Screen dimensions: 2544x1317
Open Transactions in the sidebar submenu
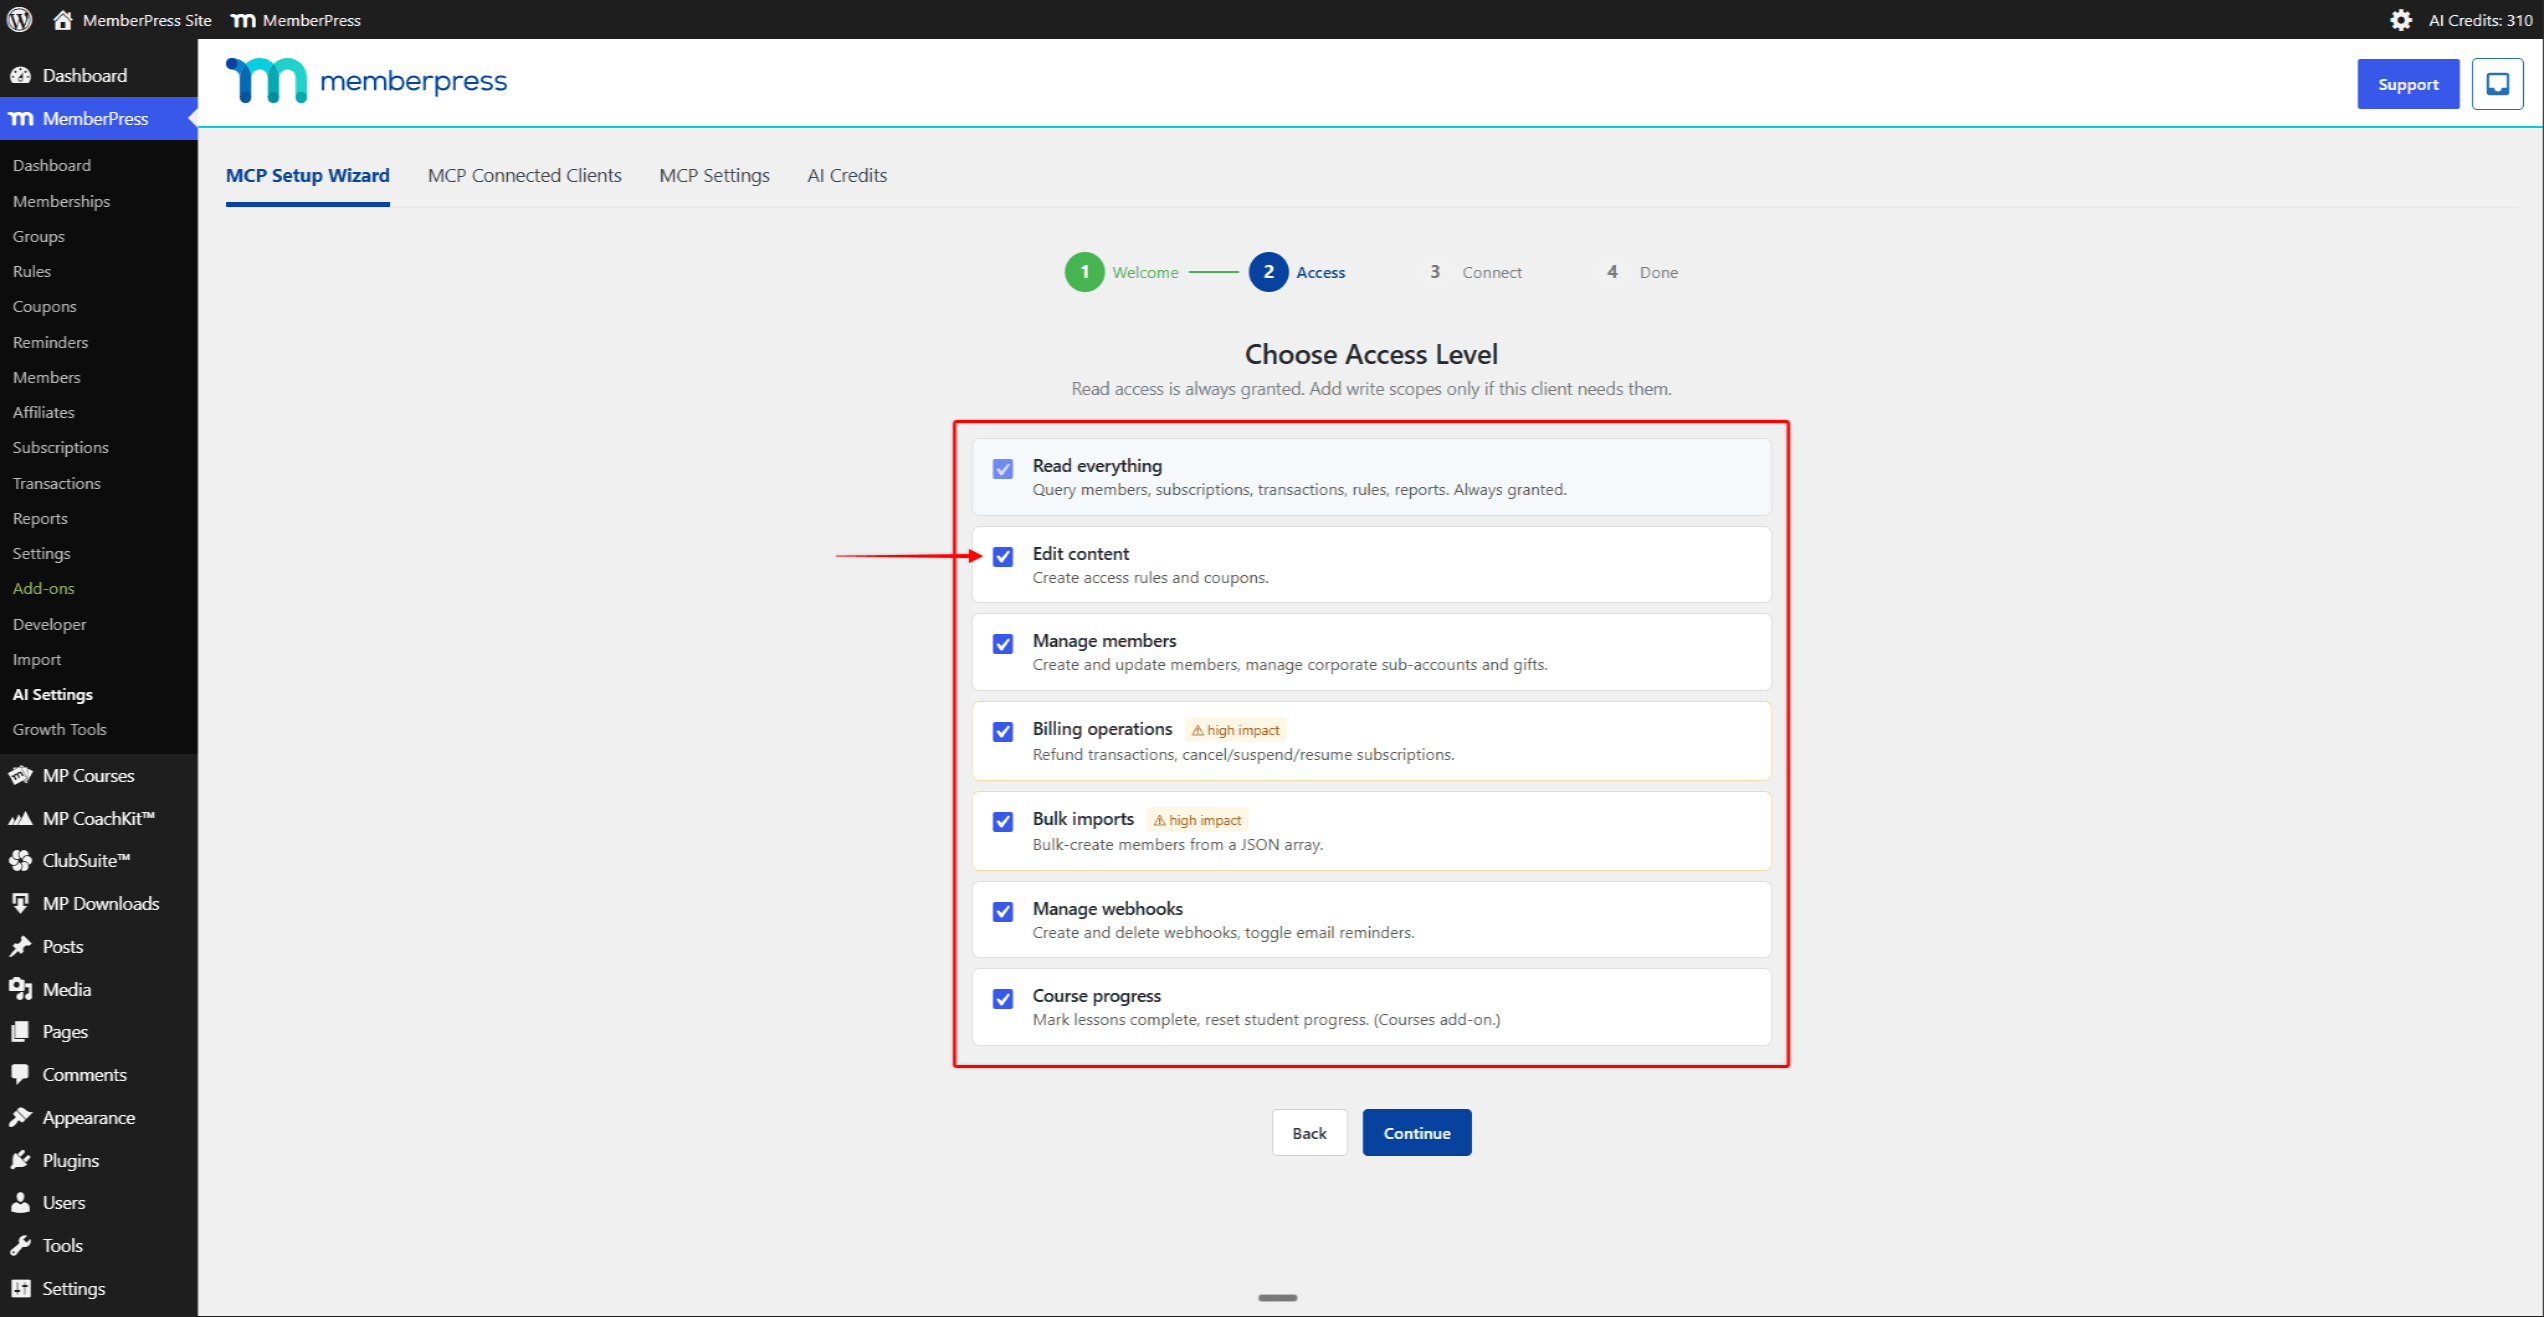tap(56, 483)
